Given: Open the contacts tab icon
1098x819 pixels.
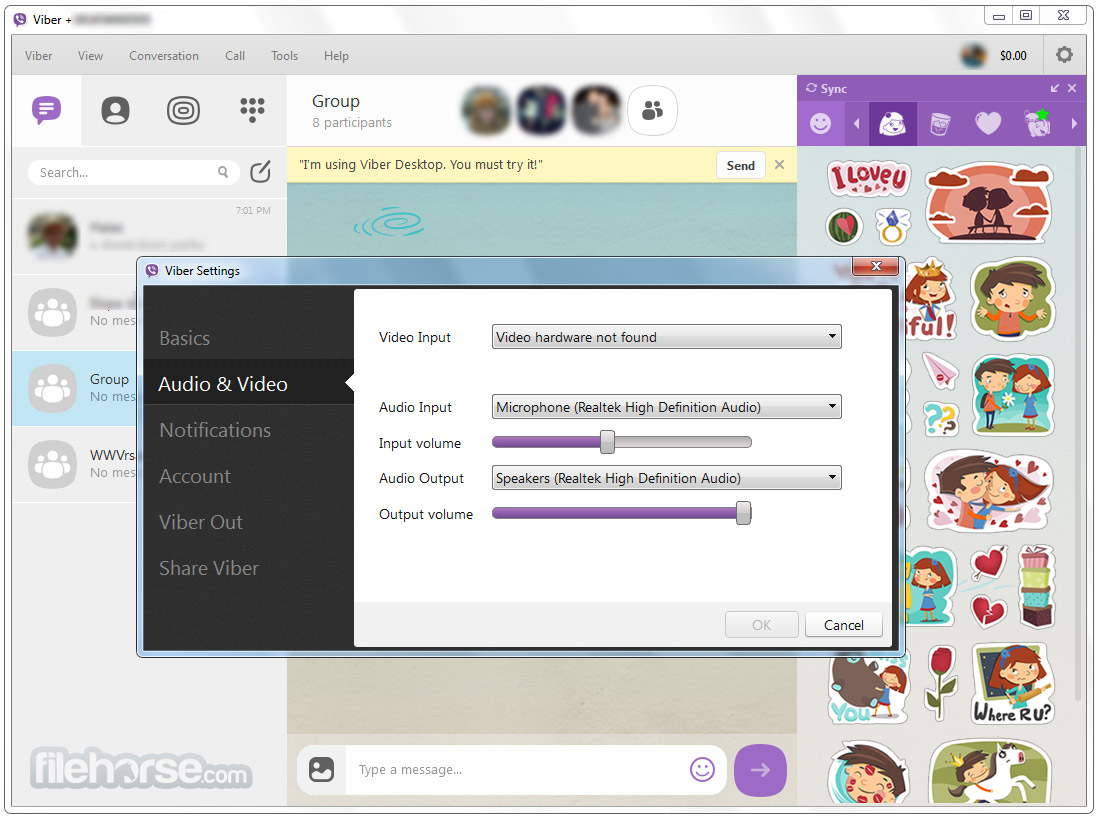Looking at the screenshot, I should [116, 111].
